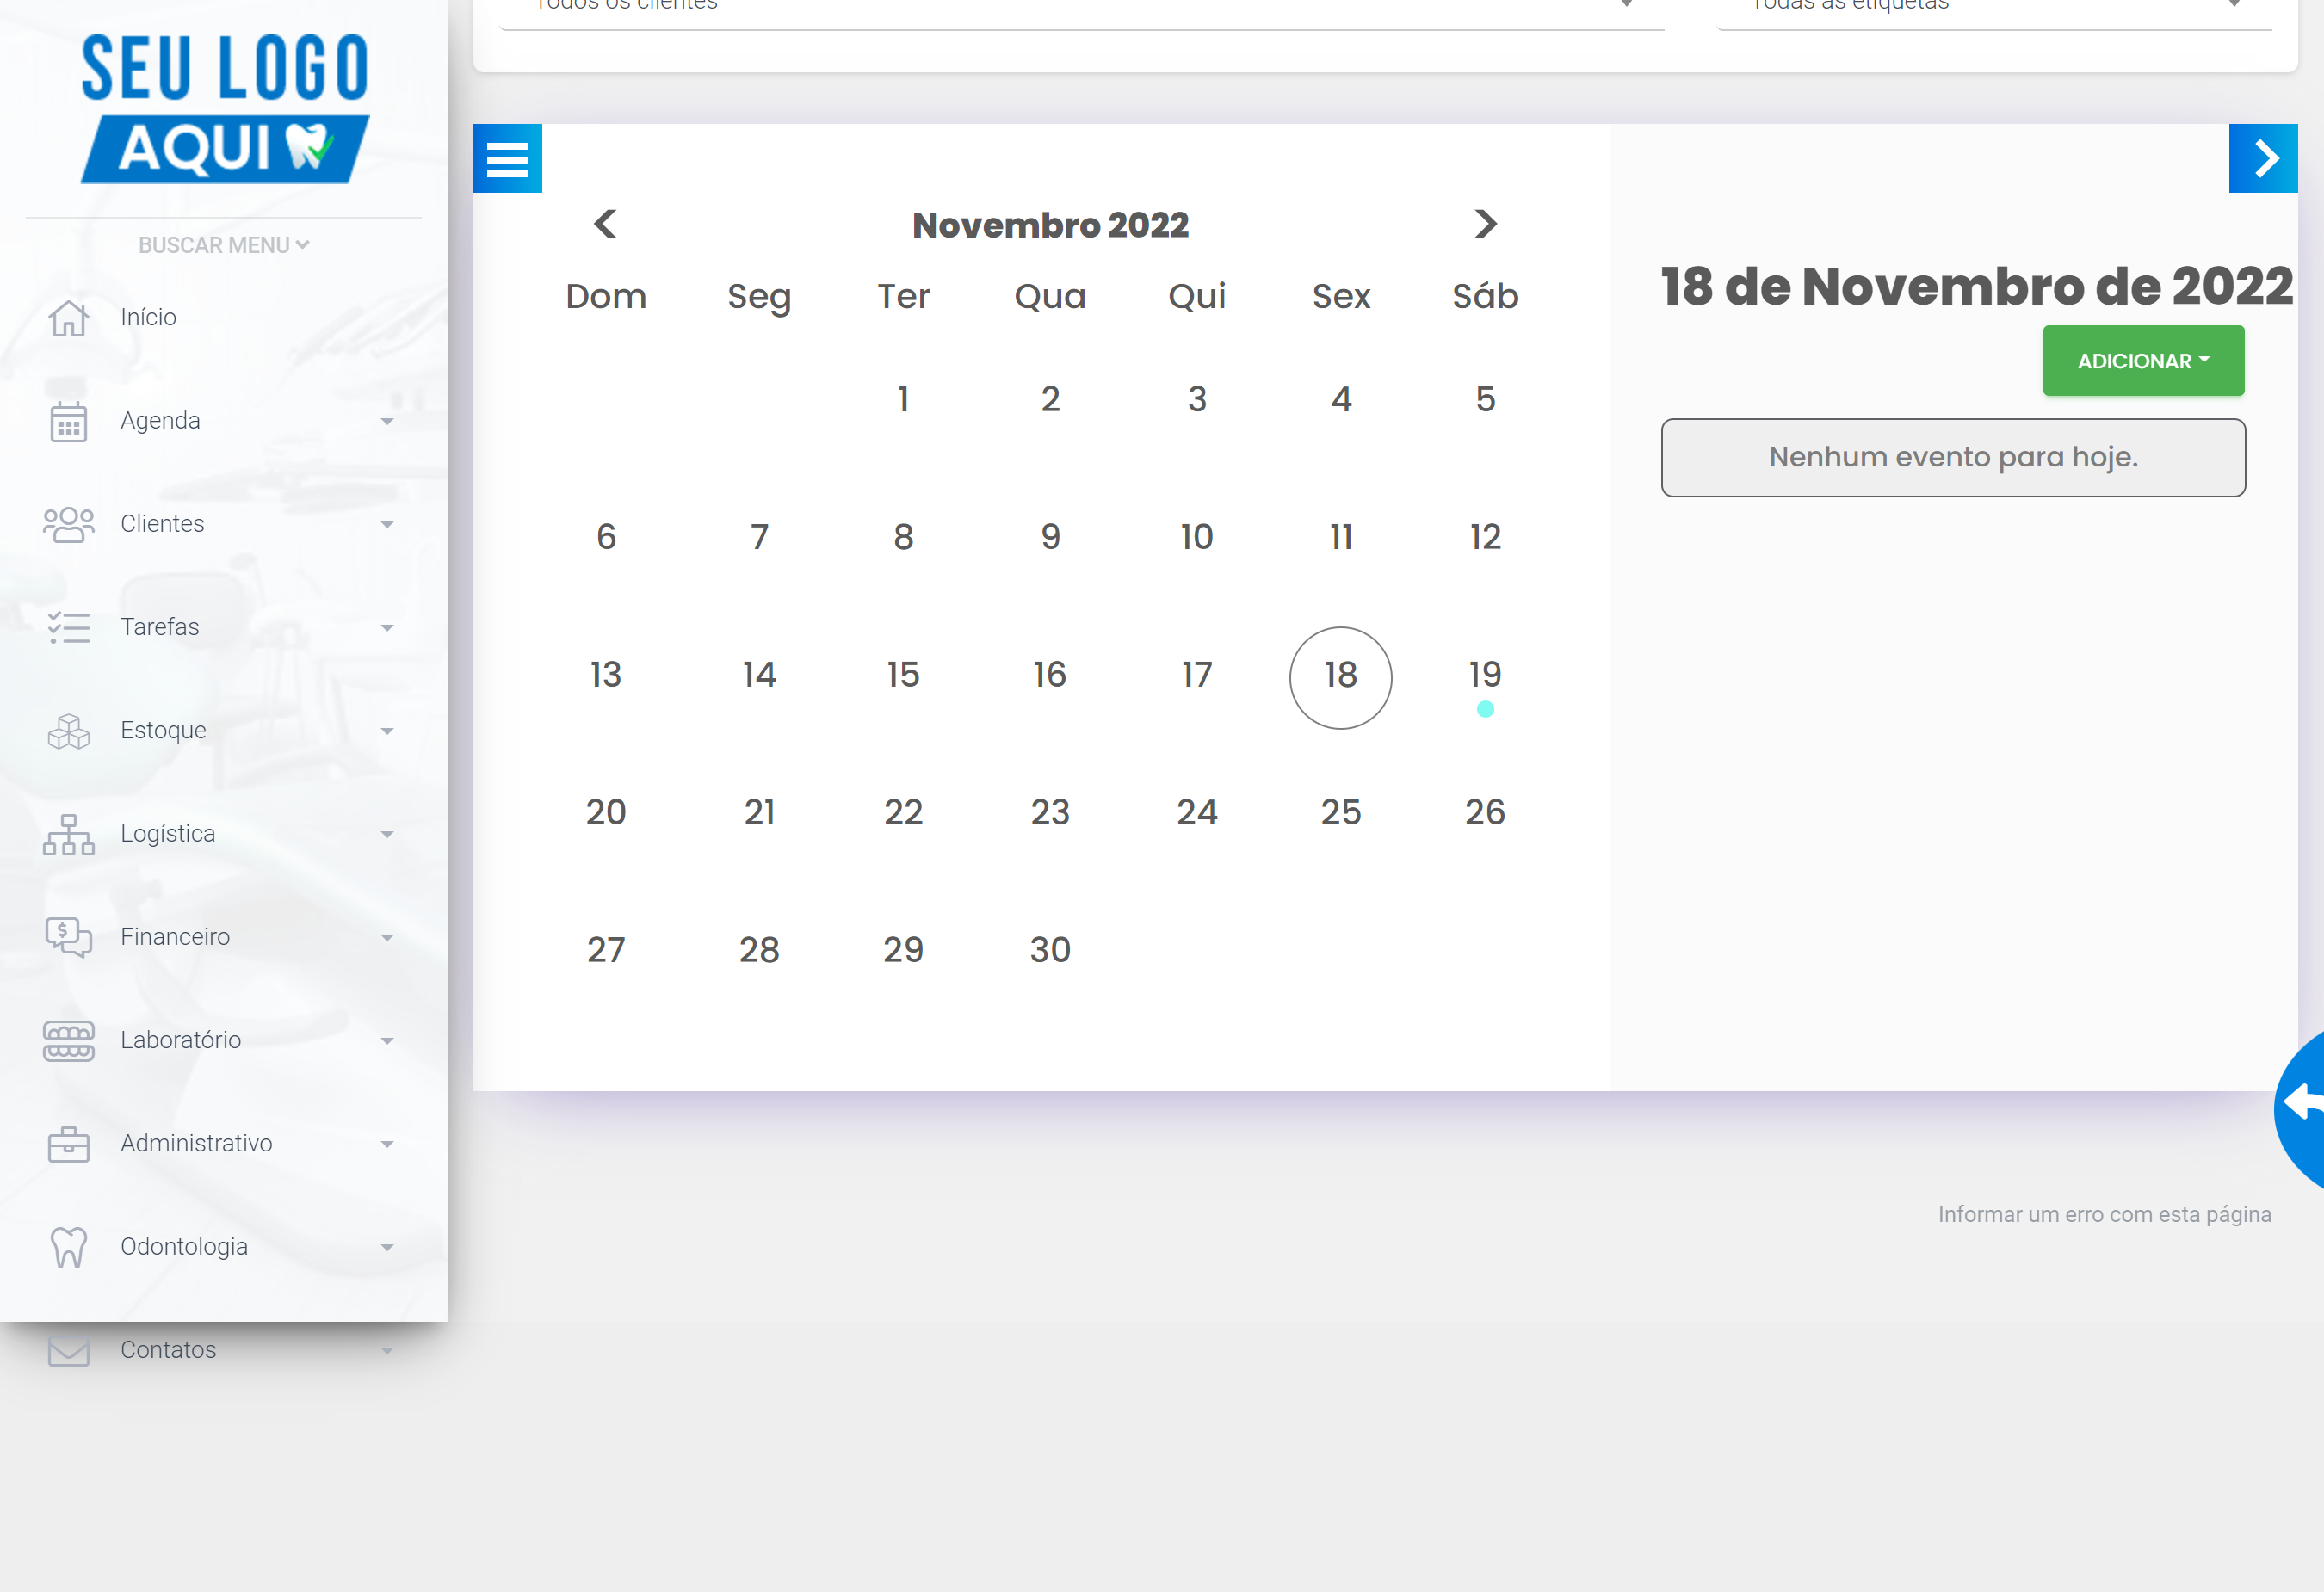Click the '18 de Novembro de 2022' heading

click(1976, 287)
